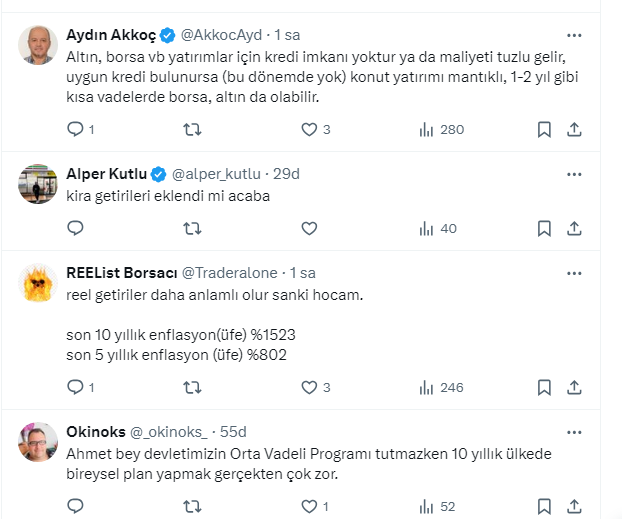Reply to Alper Kutlu's tweet
The height and width of the screenshot is (519, 622).
coord(75,228)
